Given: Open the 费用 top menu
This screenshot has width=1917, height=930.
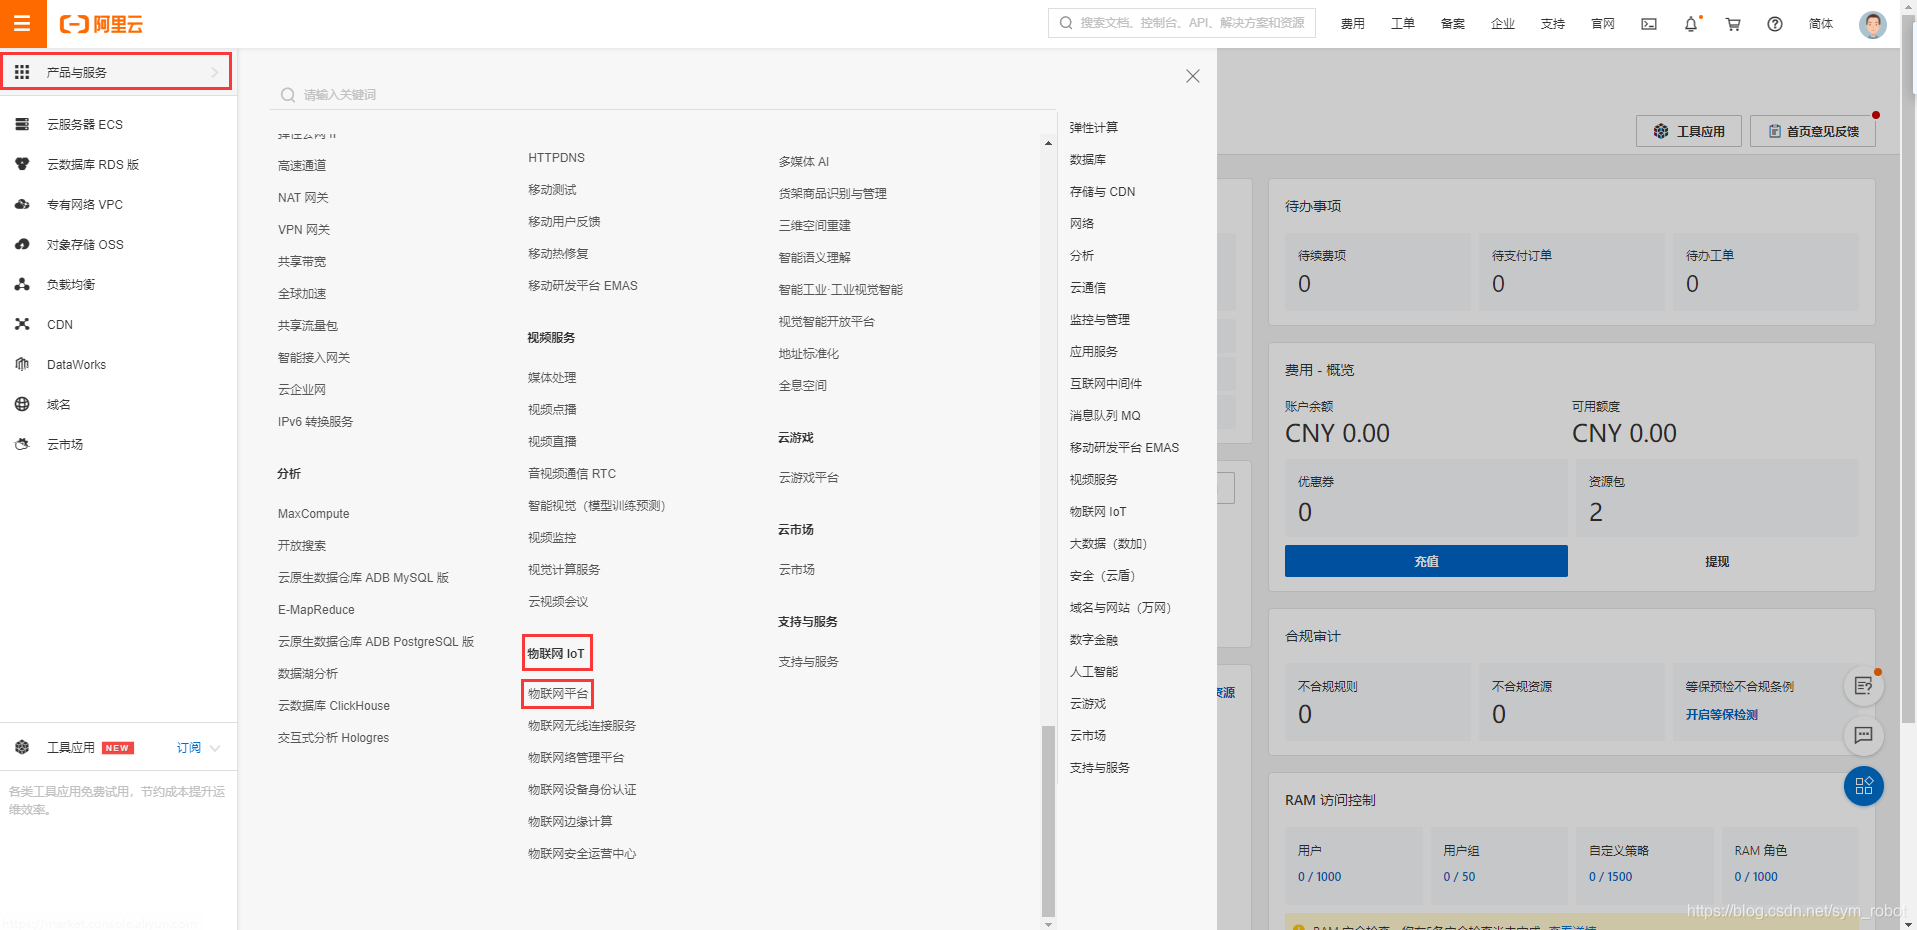Looking at the screenshot, I should pyautogui.click(x=1352, y=24).
